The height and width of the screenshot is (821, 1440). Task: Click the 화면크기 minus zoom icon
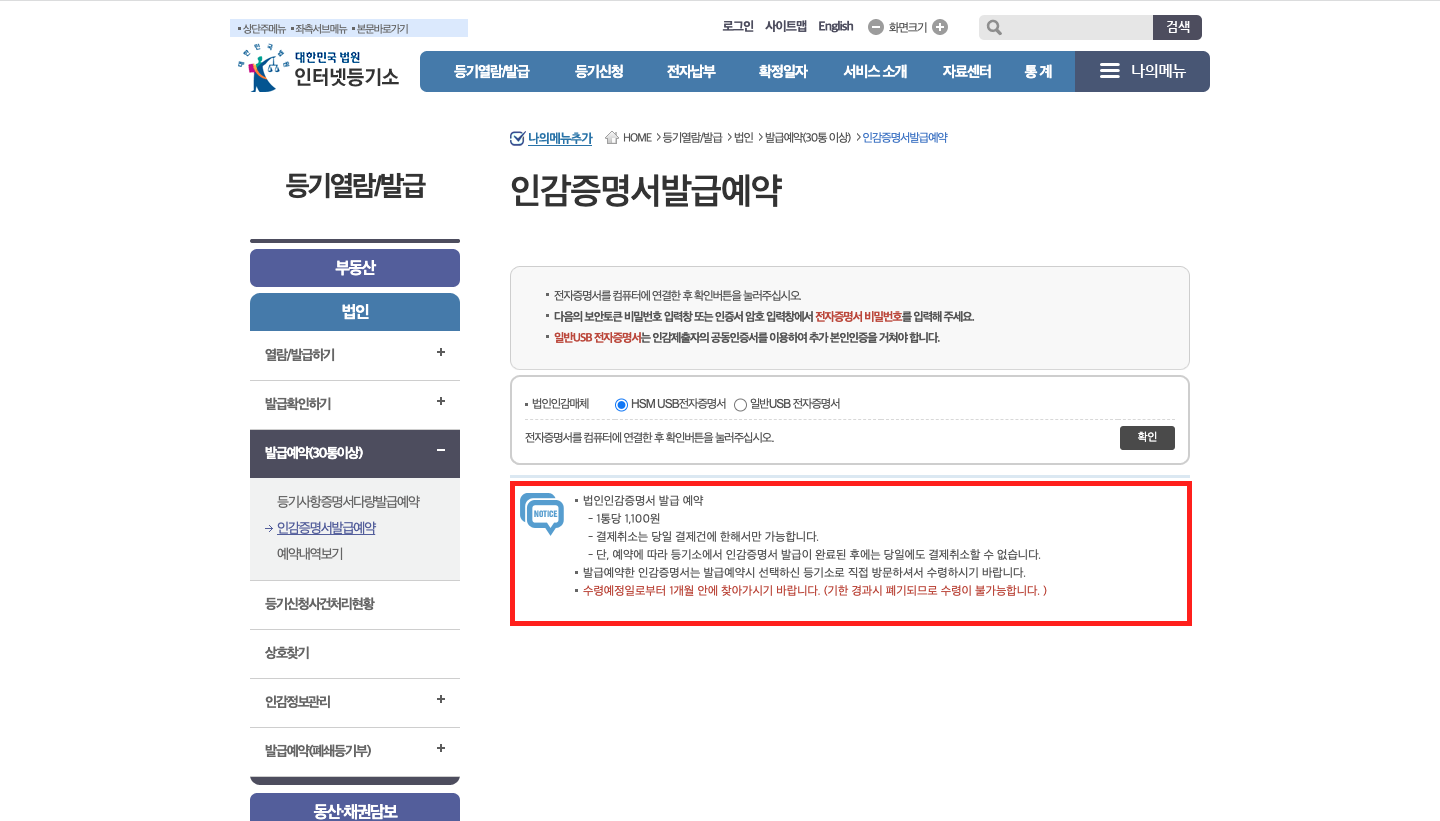point(876,27)
